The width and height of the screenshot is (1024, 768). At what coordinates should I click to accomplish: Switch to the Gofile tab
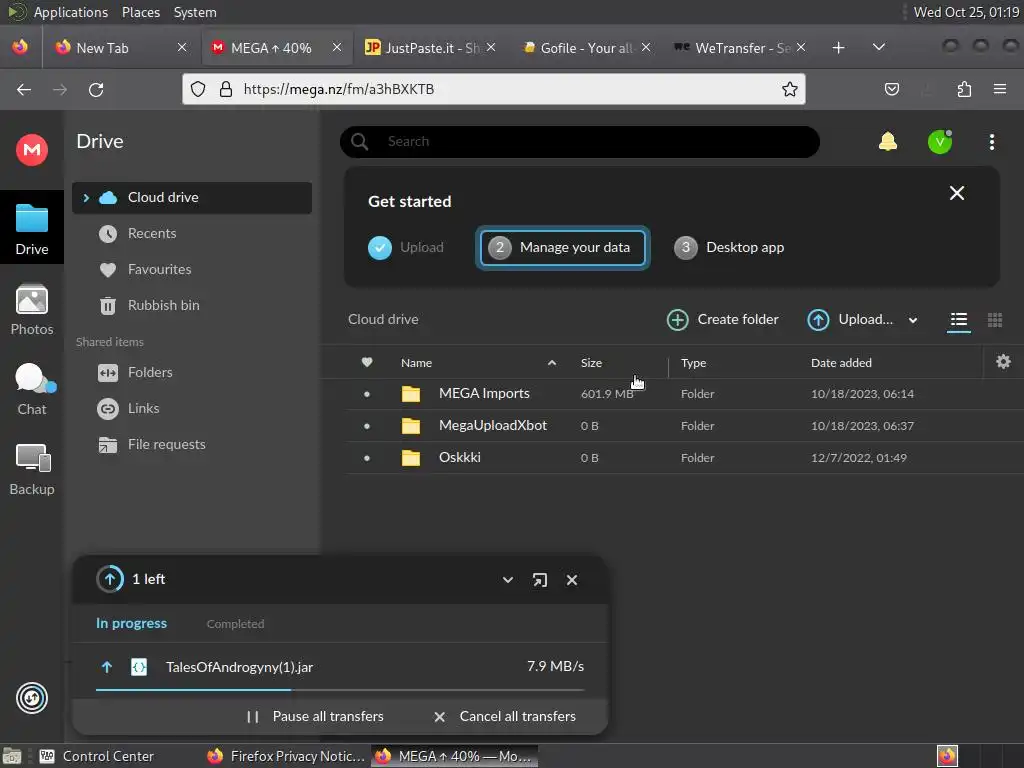click(586, 48)
